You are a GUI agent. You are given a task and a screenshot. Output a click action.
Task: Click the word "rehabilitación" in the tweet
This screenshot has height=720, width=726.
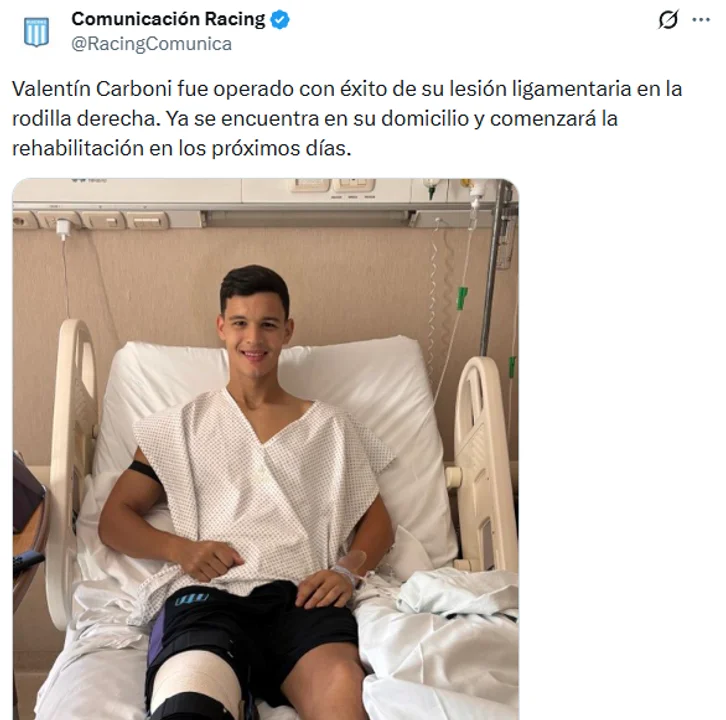point(78,148)
